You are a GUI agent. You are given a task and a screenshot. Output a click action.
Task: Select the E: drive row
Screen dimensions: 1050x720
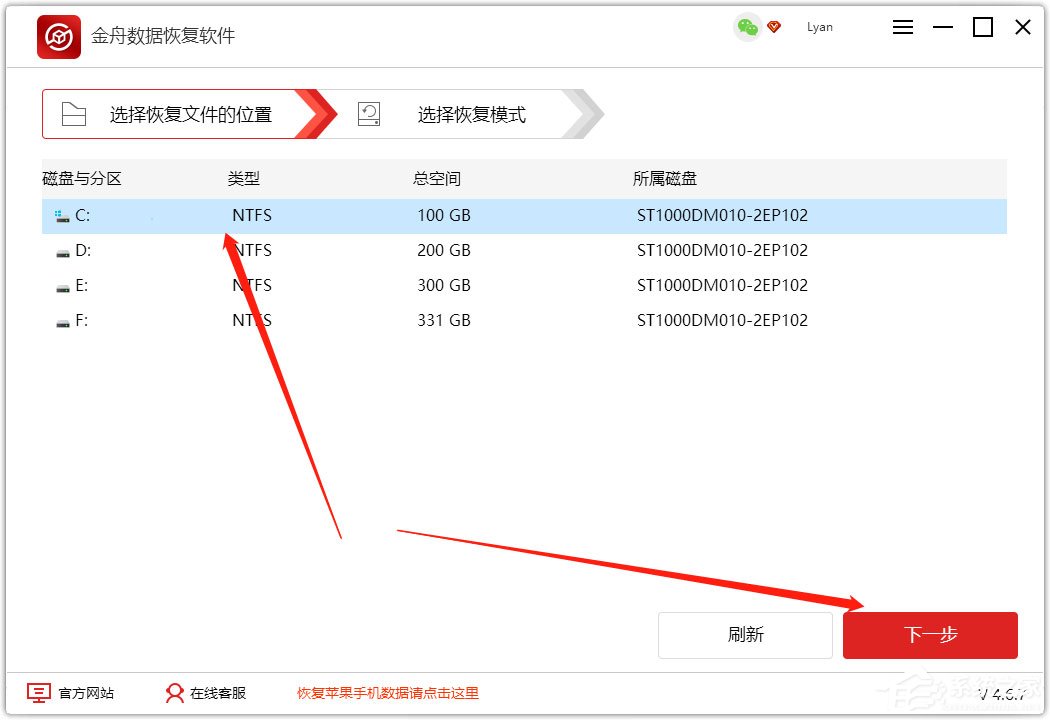click(x=400, y=285)
